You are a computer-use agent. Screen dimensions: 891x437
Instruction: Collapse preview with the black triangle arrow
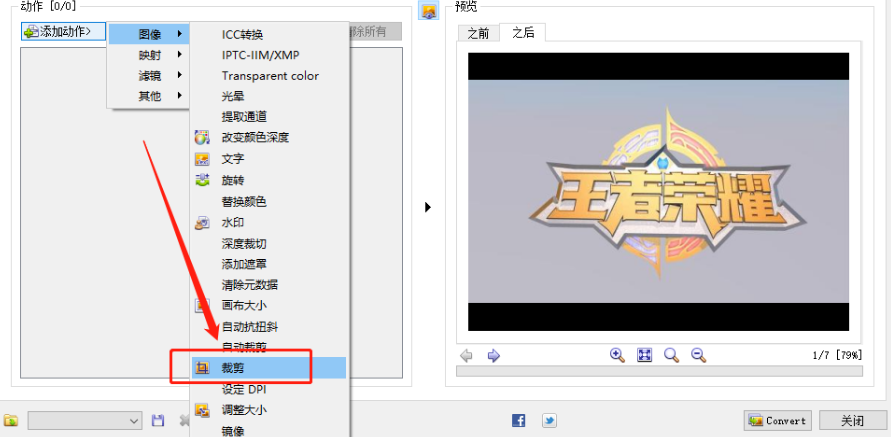pyautogui.click(x=428, y=207)
